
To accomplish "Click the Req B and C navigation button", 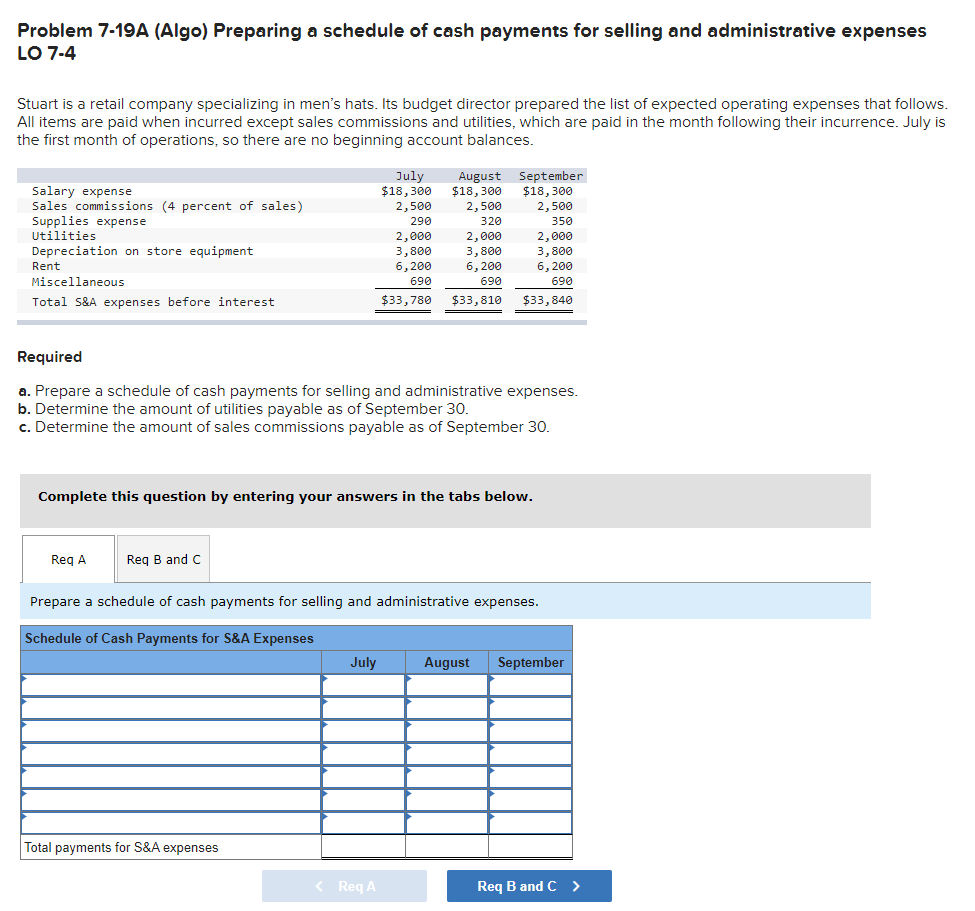I will point(529,885).
